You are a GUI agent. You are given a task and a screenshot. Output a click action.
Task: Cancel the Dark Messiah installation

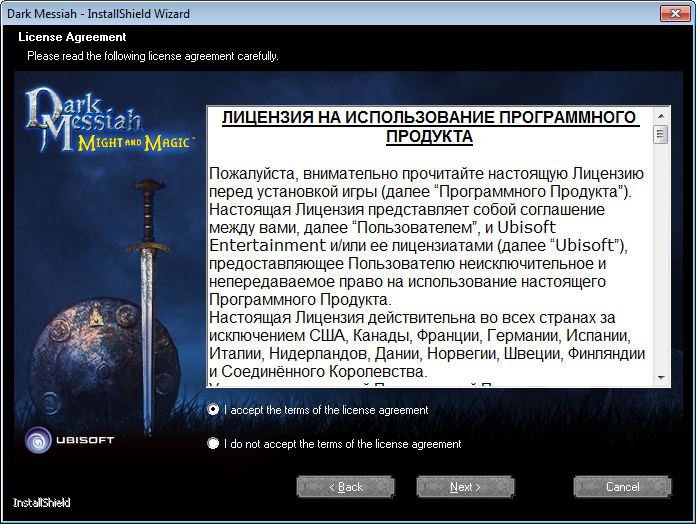[622, 487]
